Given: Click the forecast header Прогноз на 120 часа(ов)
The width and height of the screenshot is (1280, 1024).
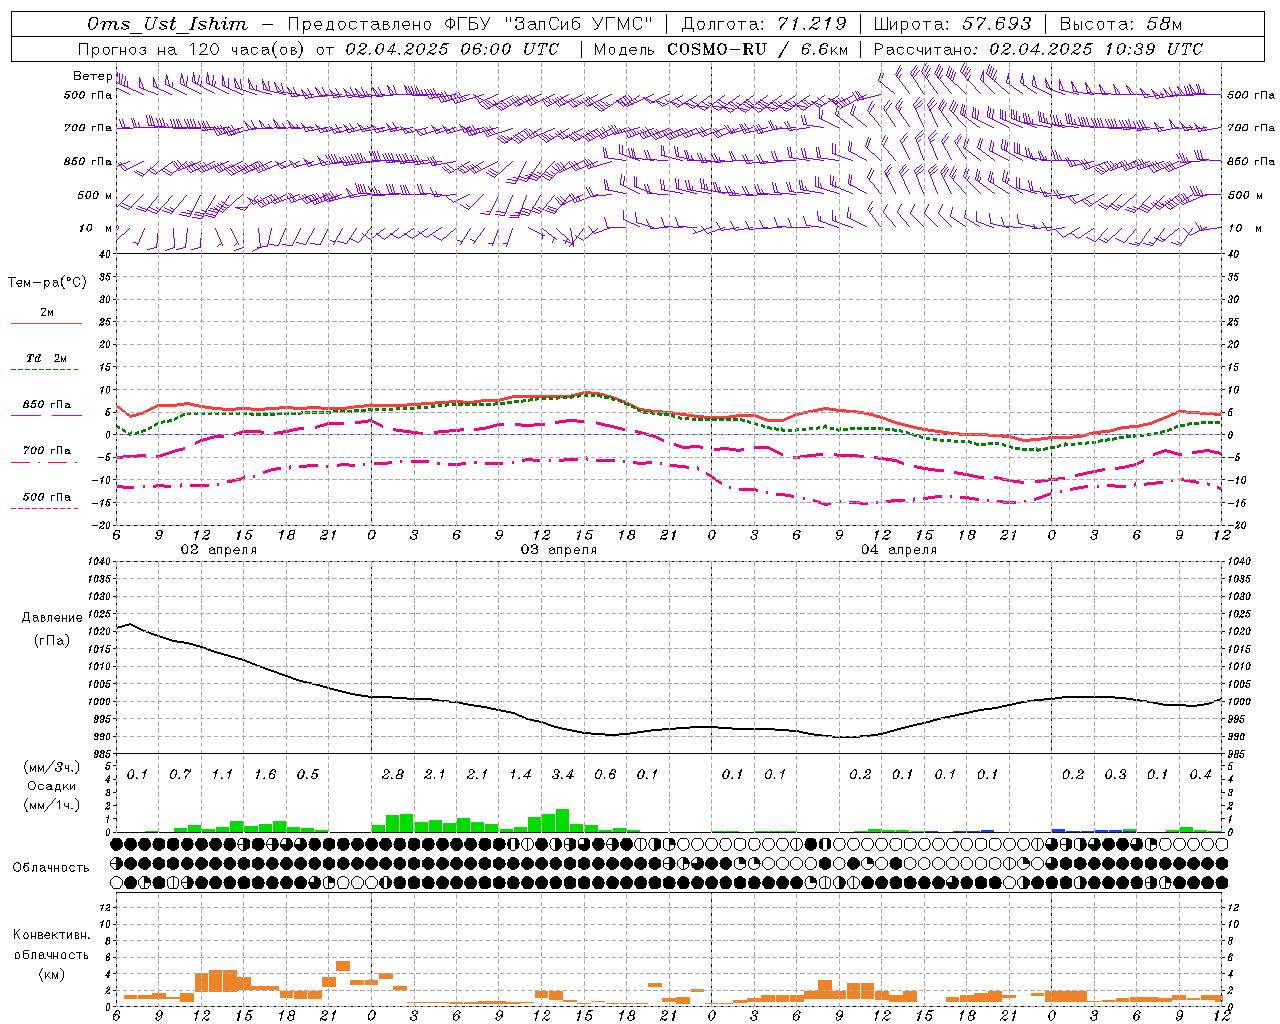Looking at the screenshot, I should [x=192, y=49].
